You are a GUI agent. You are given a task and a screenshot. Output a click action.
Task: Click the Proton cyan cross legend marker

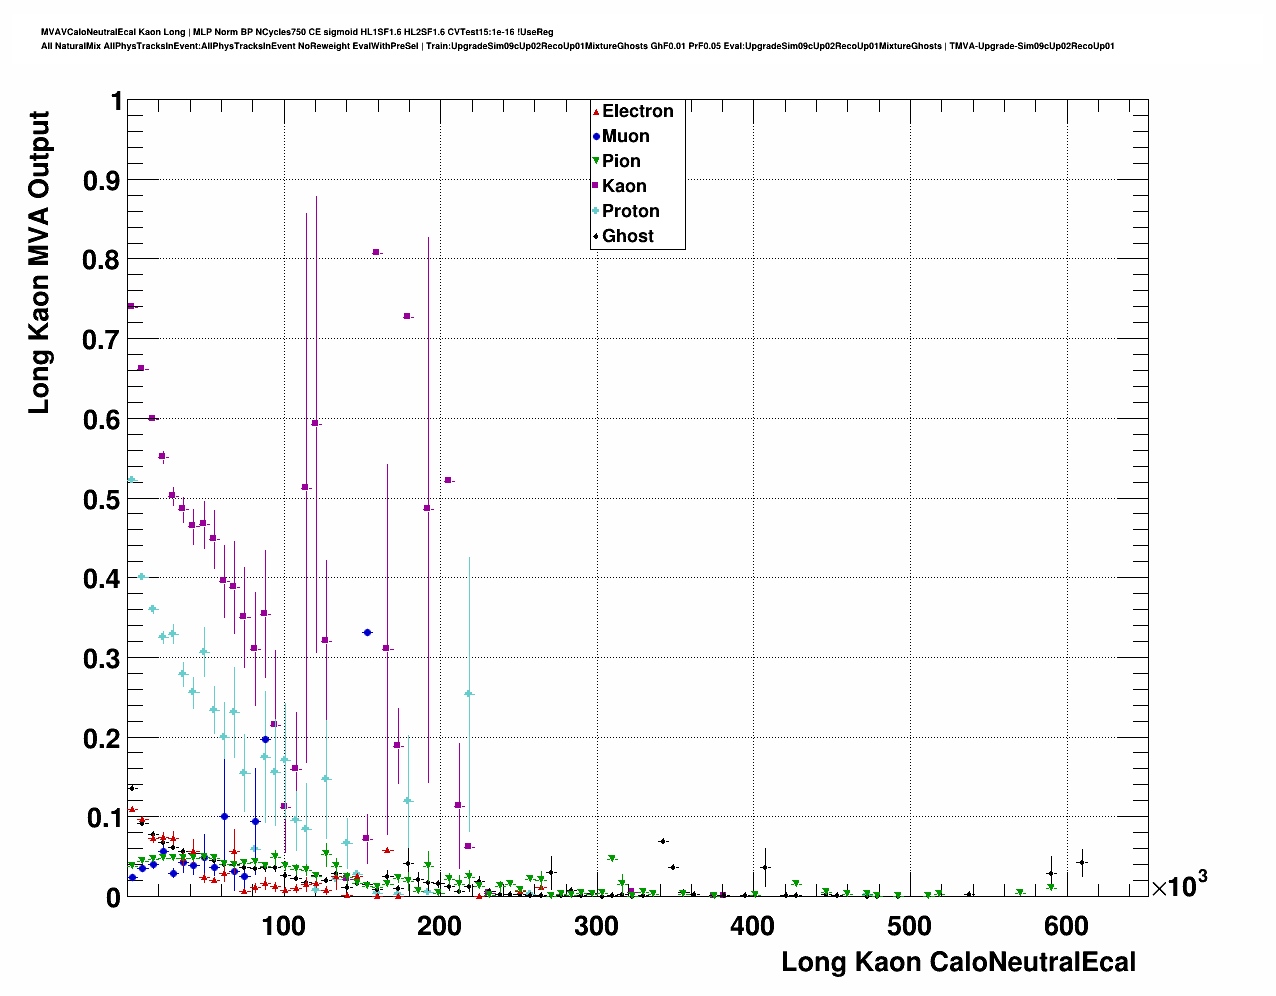pyautogui.click(x=596, y=212)
